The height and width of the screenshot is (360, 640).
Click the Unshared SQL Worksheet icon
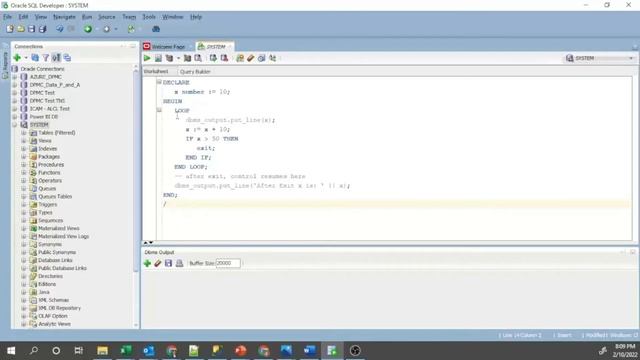(x=240, y=58)
